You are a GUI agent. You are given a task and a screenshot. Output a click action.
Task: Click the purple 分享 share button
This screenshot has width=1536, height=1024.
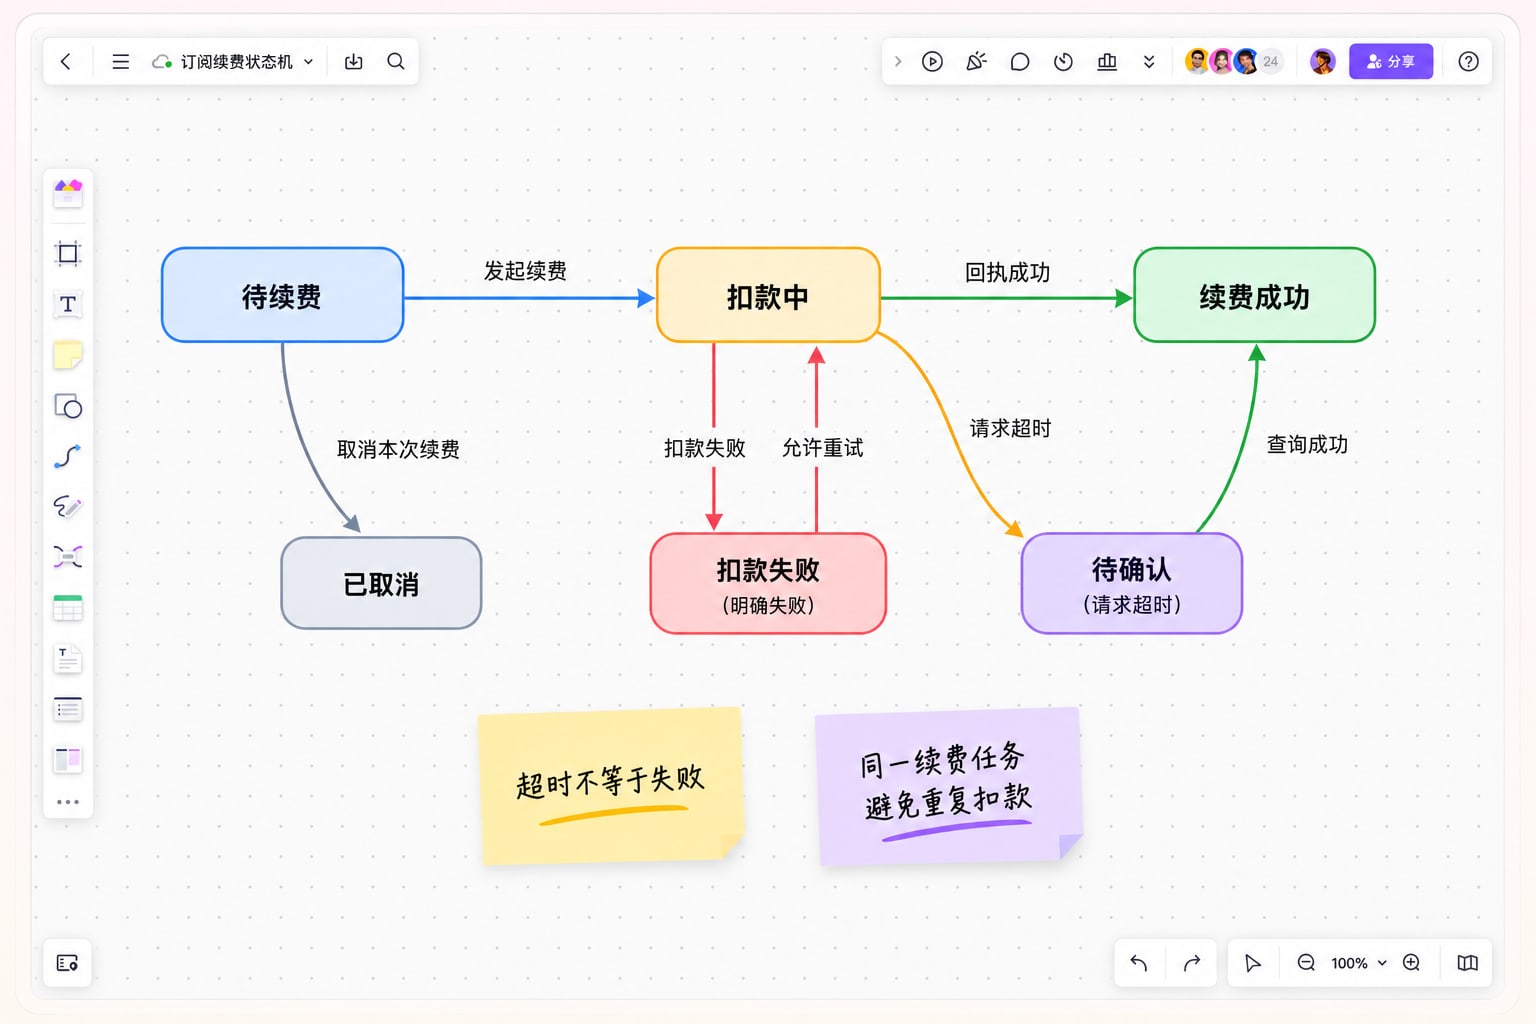[x=1391, y=62]
